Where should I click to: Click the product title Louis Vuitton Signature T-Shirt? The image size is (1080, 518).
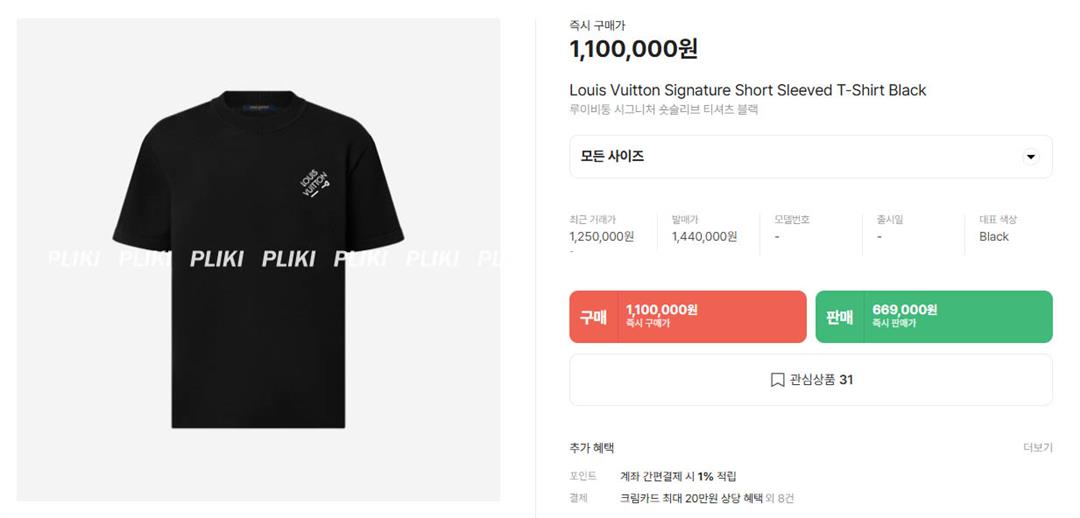[x=747, y=90]
